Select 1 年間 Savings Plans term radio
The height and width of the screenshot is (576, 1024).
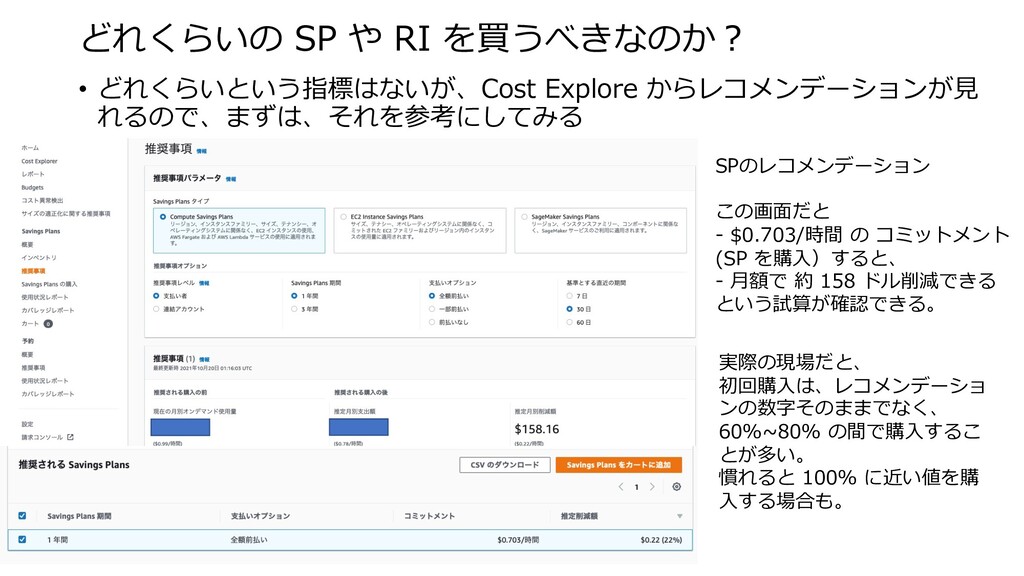coord(294,296)
